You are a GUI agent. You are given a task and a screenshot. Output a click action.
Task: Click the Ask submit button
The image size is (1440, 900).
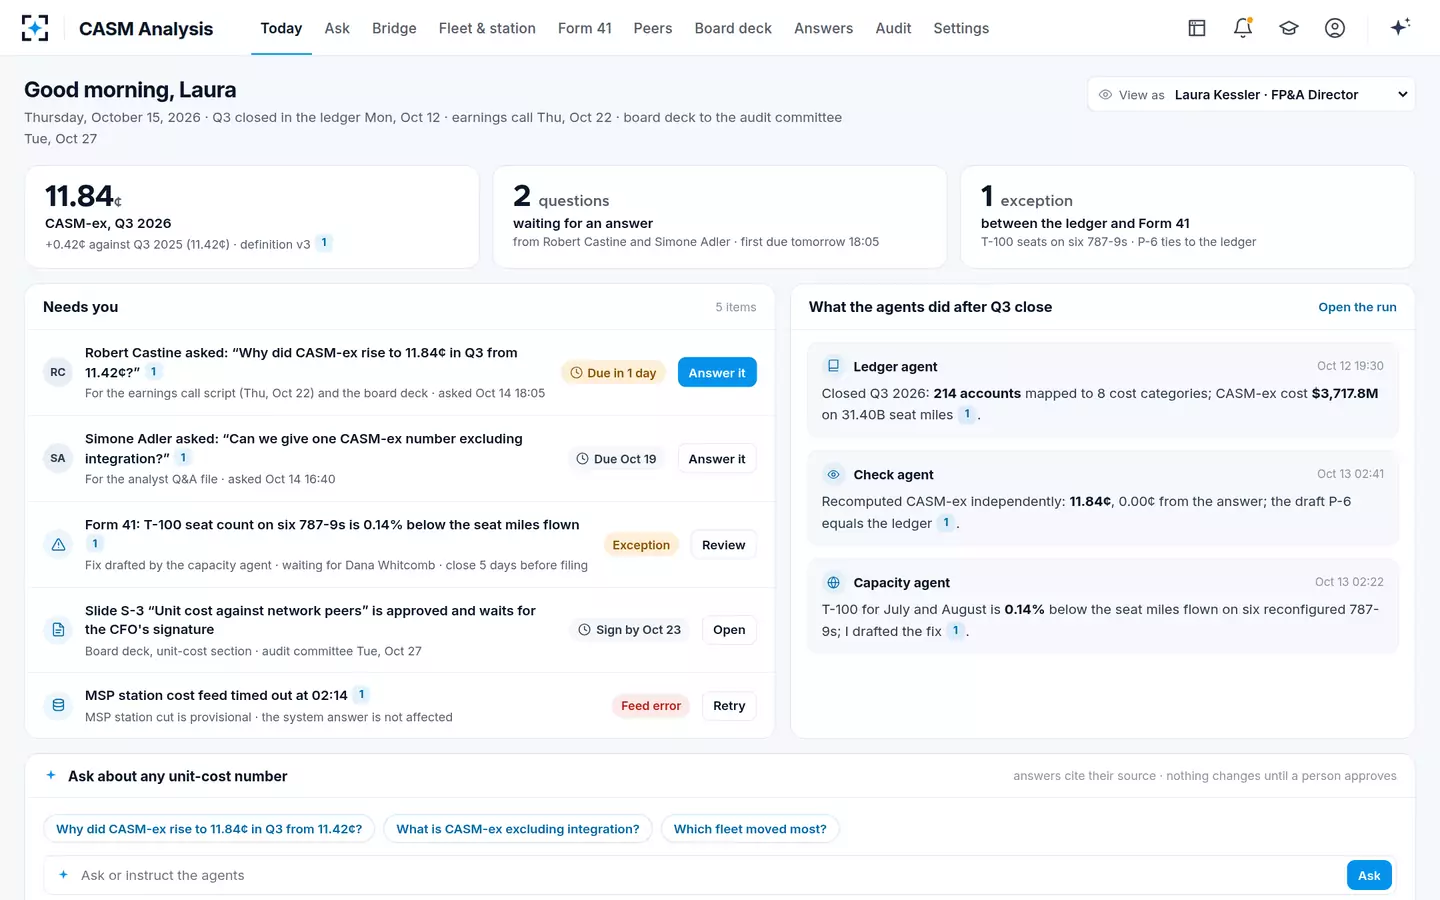pos(1369,875)
